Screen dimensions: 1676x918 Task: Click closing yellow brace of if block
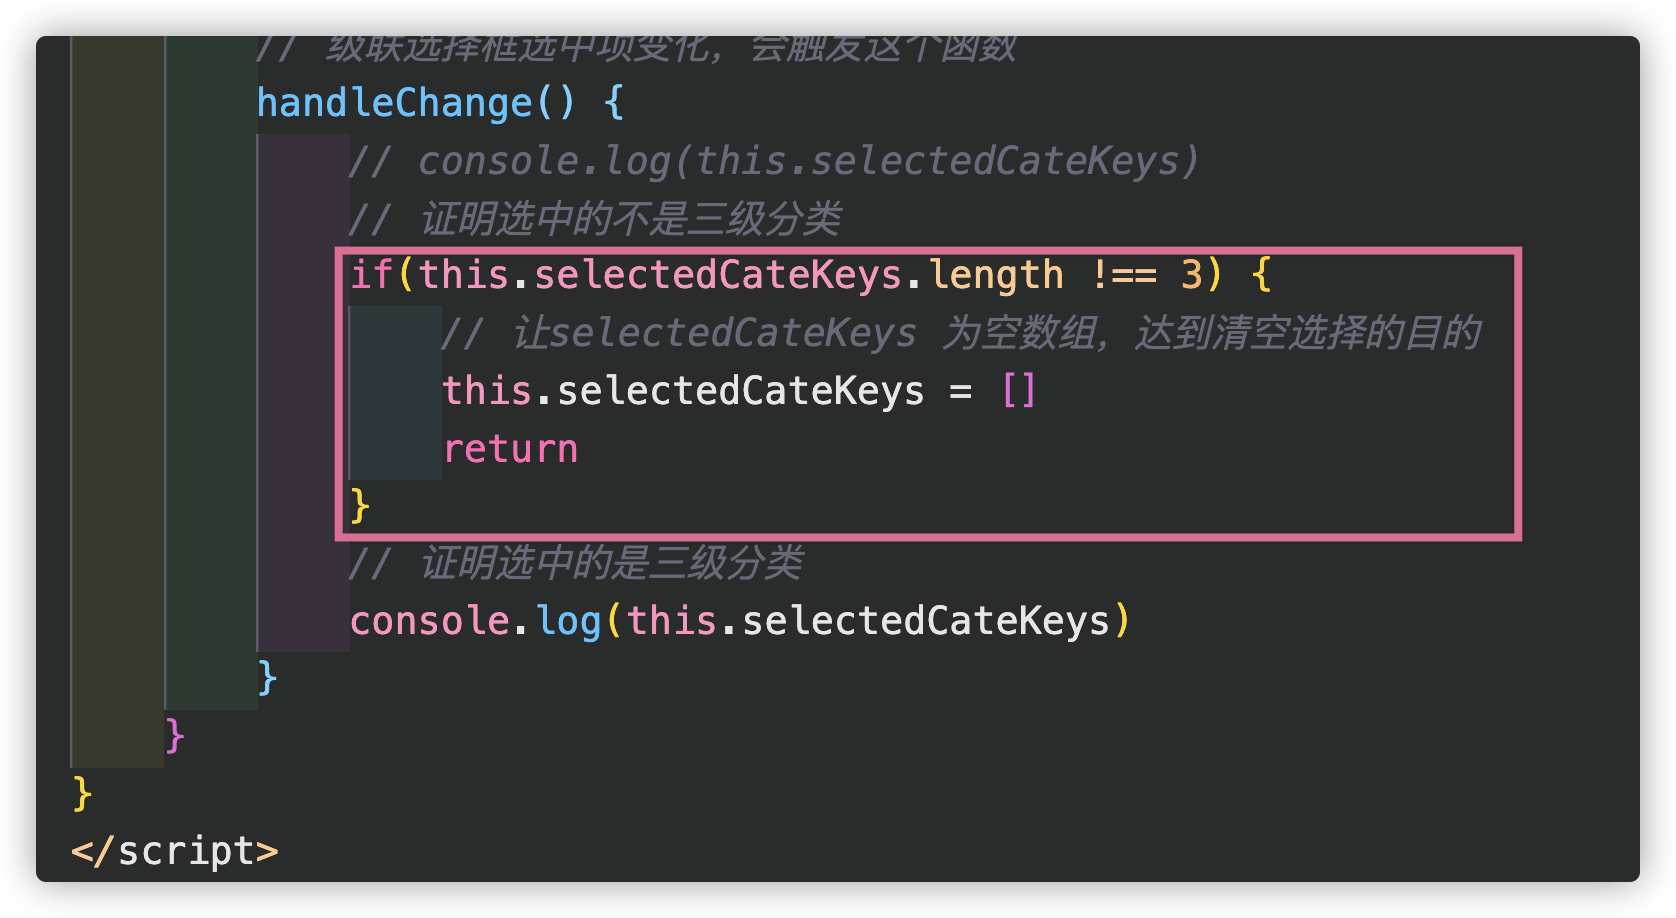(x=360, y=506)
